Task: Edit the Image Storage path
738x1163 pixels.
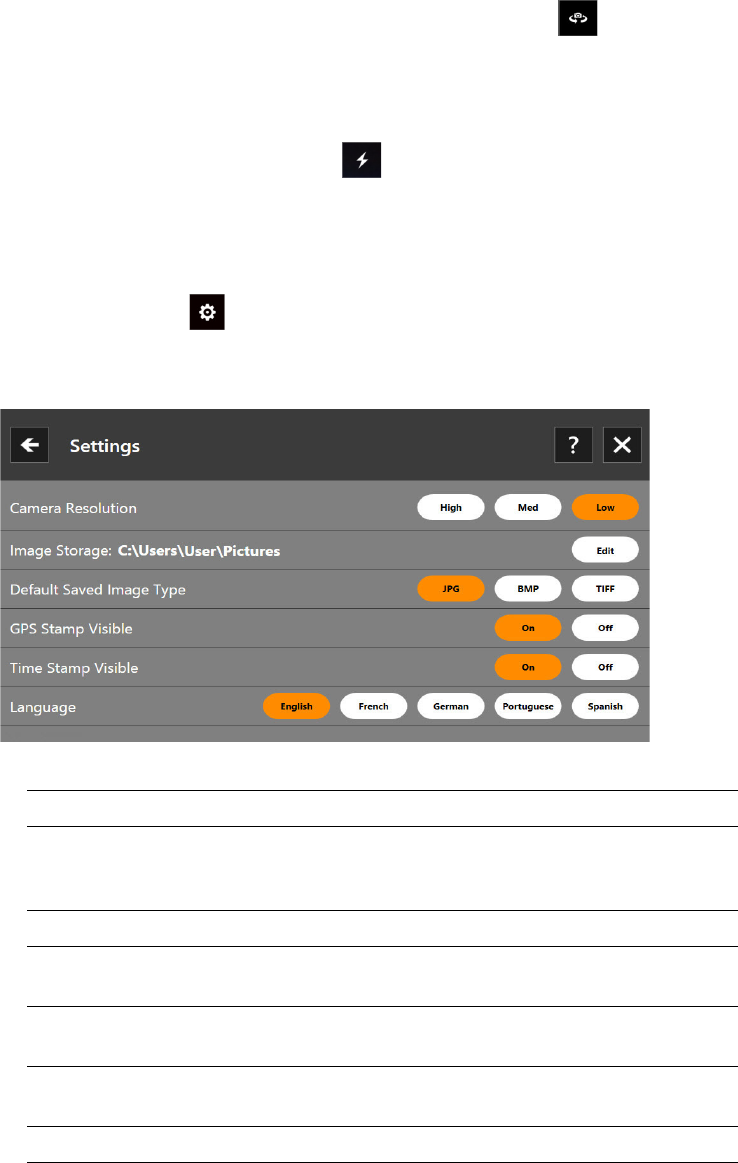Action: pos(605,550)
